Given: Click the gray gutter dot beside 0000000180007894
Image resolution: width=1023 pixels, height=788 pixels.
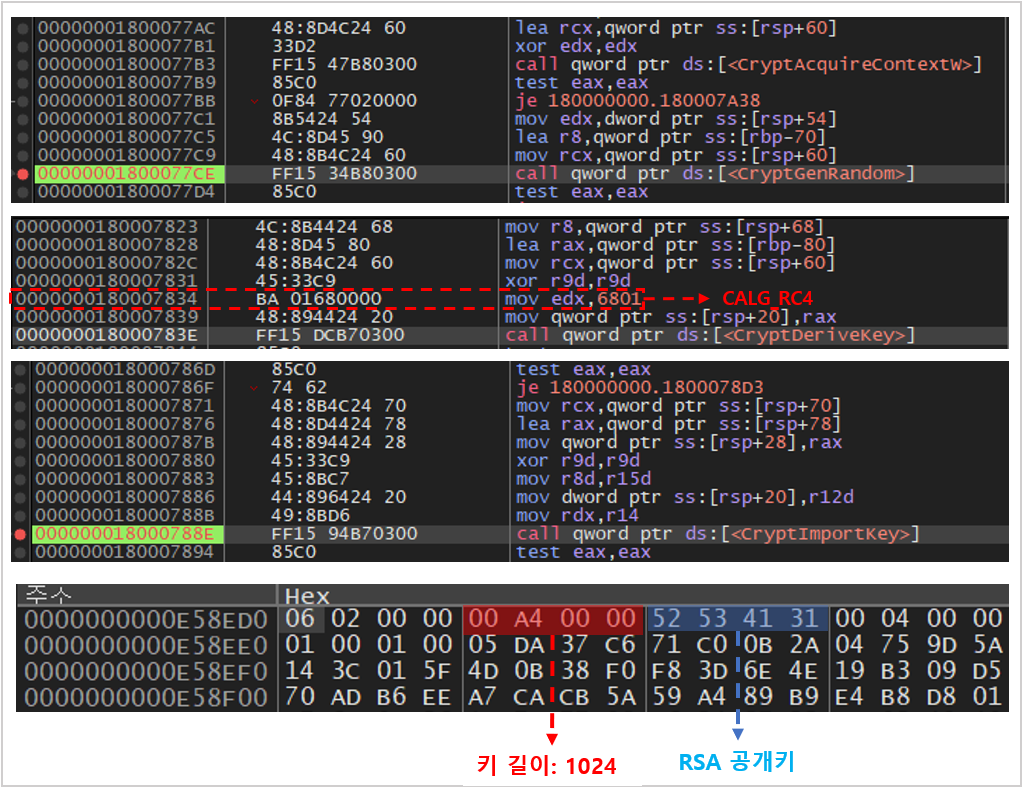Looking at the screenshot, I should (22, 552).
